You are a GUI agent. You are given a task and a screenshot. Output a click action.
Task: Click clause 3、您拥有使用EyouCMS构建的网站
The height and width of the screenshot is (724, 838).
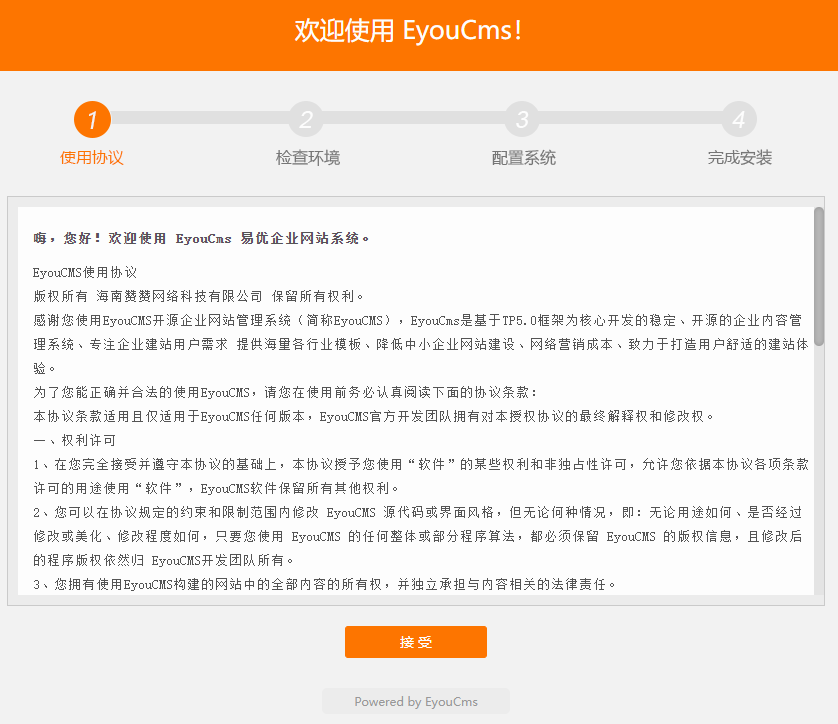click(x=324, y=585)
